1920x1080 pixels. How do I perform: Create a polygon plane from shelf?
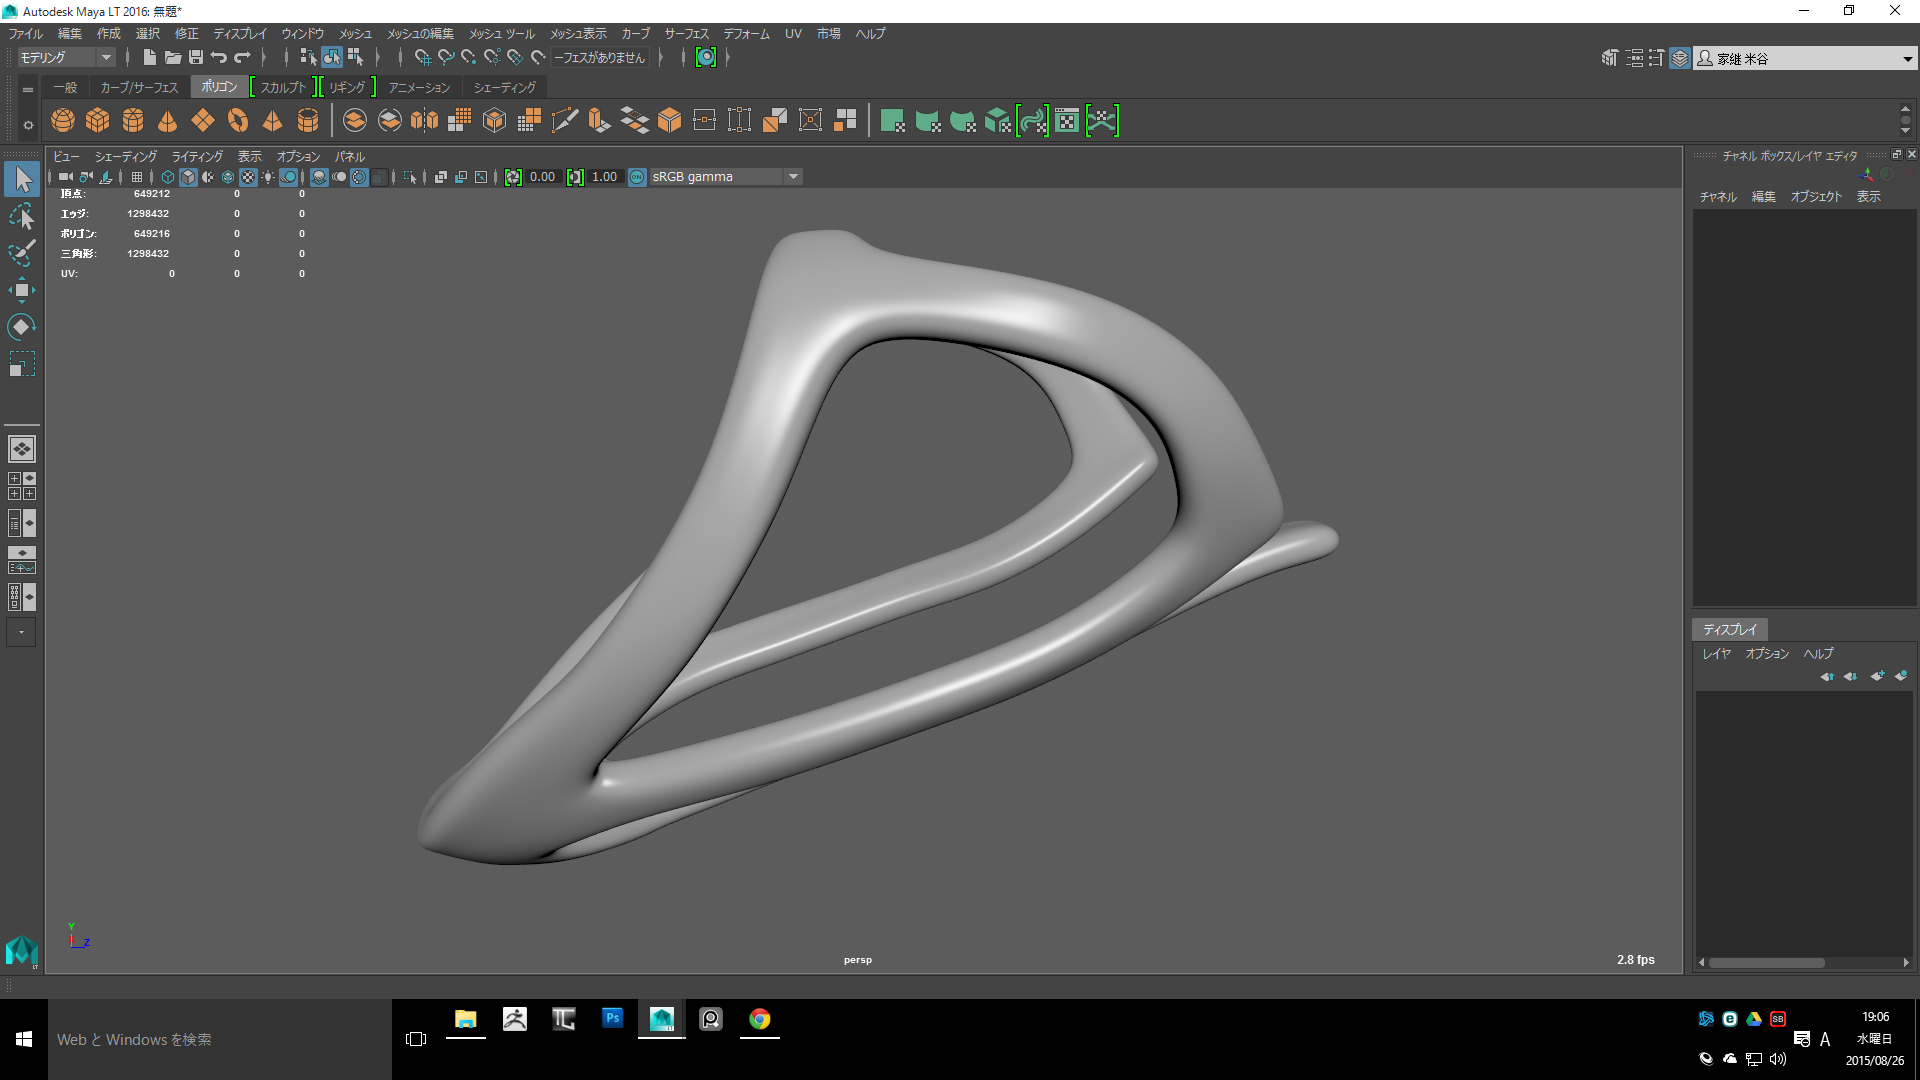(x=203, y=121)
